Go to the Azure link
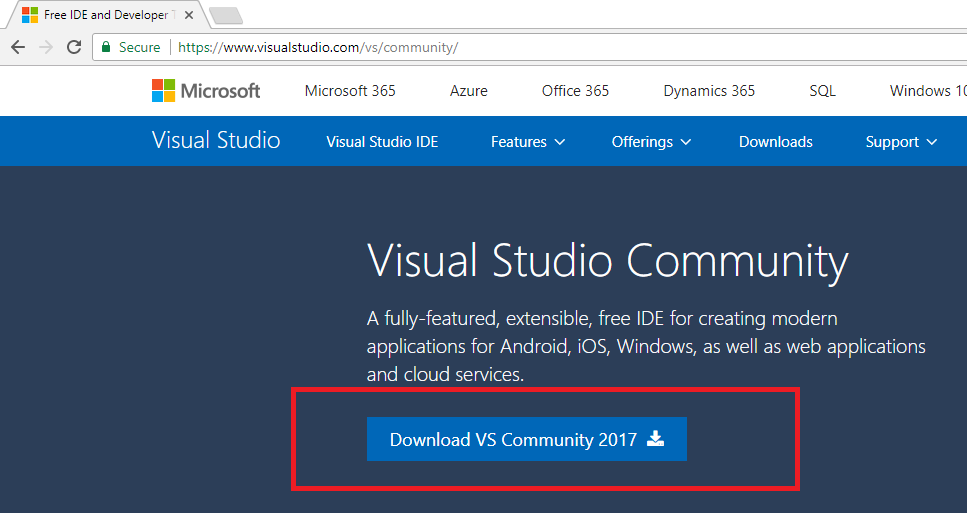Image resolution: width=967 pixels, height=513 pixels. point(469,91)
